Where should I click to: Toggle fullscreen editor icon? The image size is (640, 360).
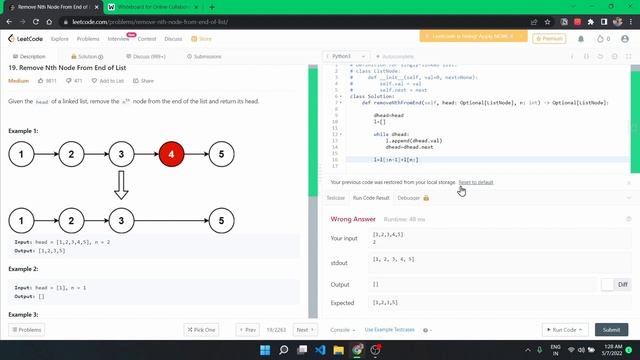[x=629, y=56]
